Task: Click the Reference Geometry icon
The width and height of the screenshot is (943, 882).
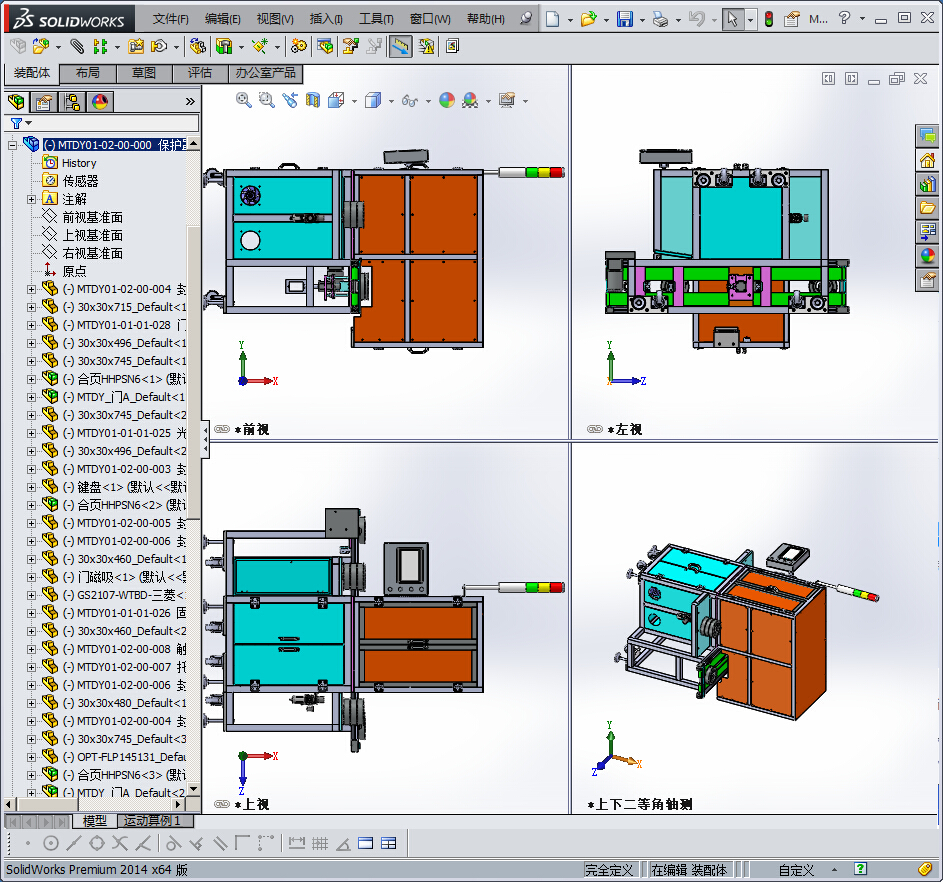Action: coord(260,46)
